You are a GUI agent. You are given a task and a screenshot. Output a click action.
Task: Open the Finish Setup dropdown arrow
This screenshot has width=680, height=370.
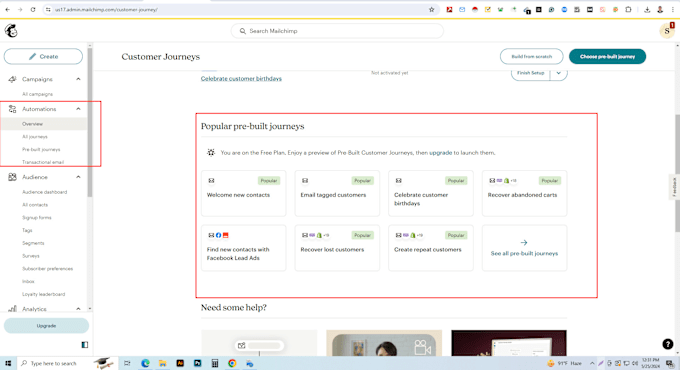coord(559,73)
